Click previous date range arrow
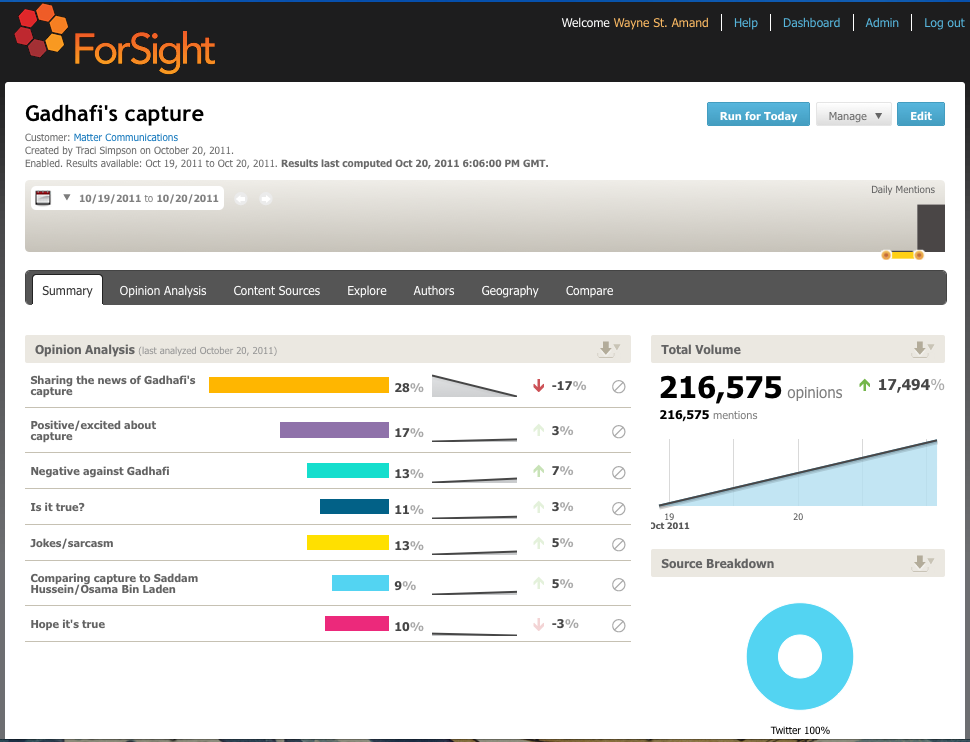Viewport: 970px width, 742px height. point(241,199)
